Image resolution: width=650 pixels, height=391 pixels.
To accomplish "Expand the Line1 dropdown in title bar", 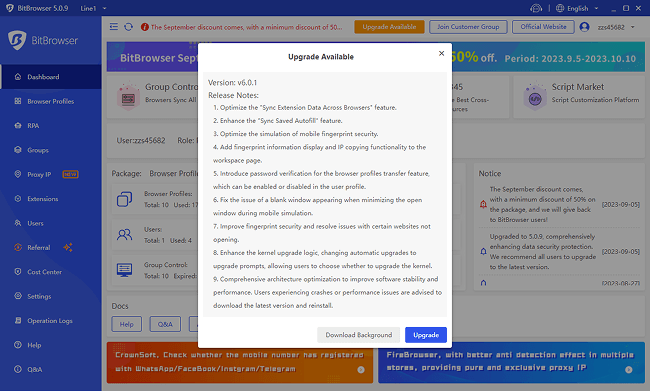I will (93, 8).
